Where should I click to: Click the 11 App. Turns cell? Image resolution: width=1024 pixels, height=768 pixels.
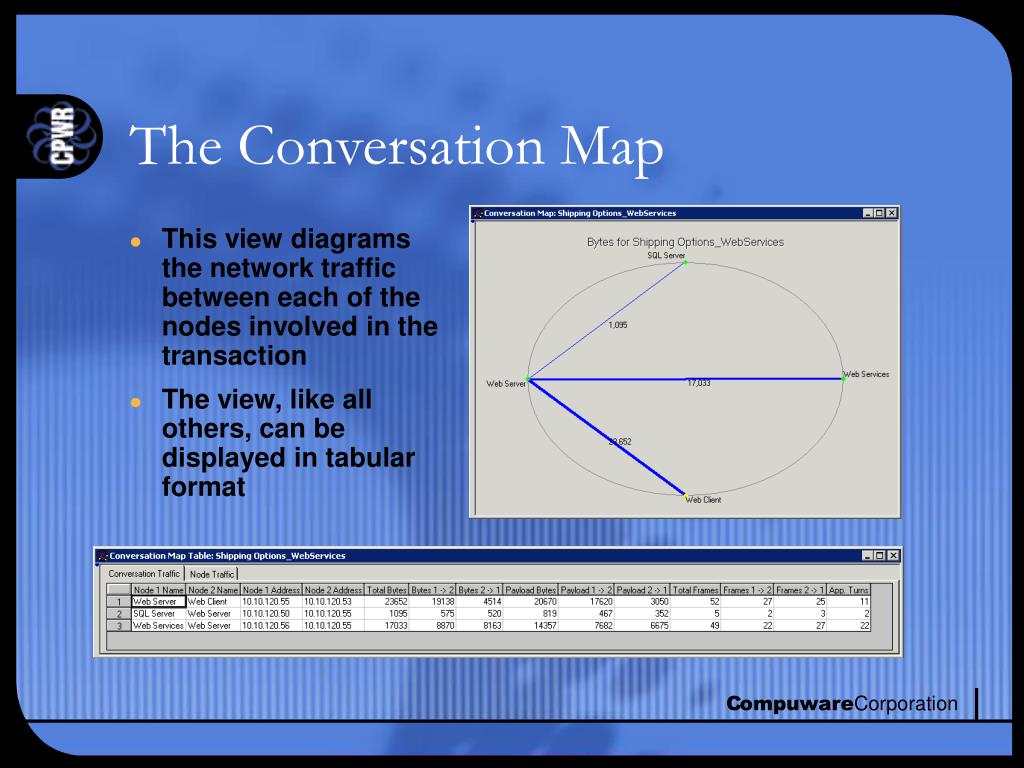[848, 601]
